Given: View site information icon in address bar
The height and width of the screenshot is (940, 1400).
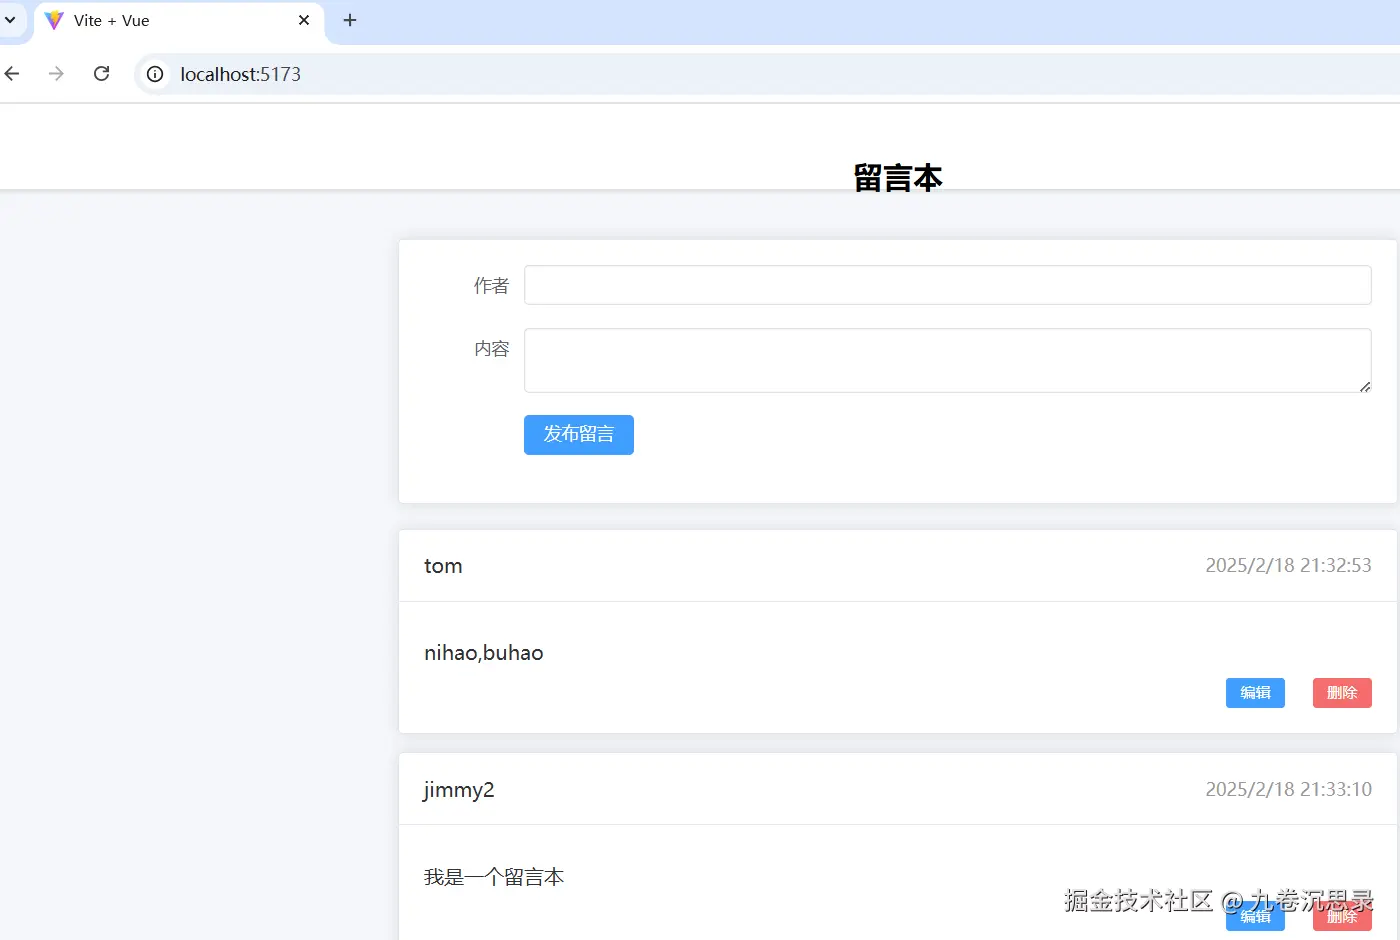Looking at the screenshot, I should coord(155,74).
